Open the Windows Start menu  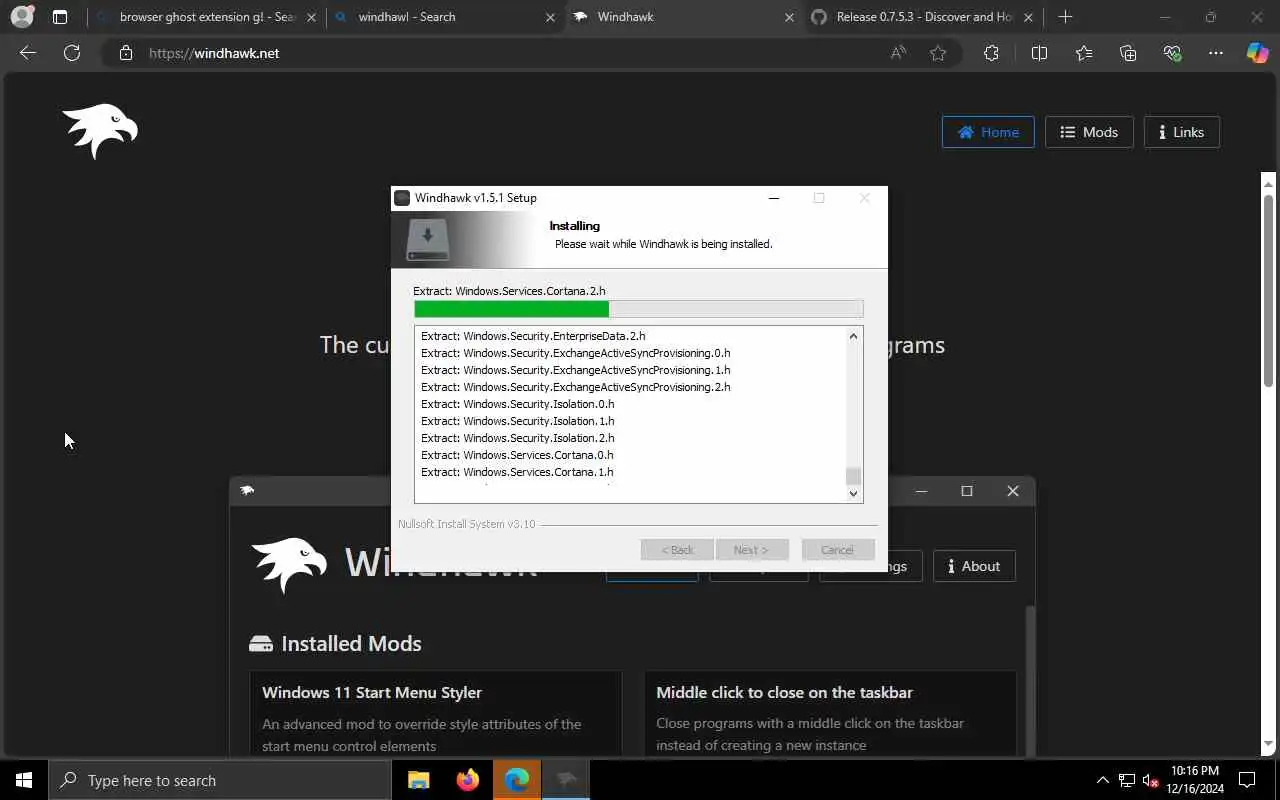pos(24,780)
